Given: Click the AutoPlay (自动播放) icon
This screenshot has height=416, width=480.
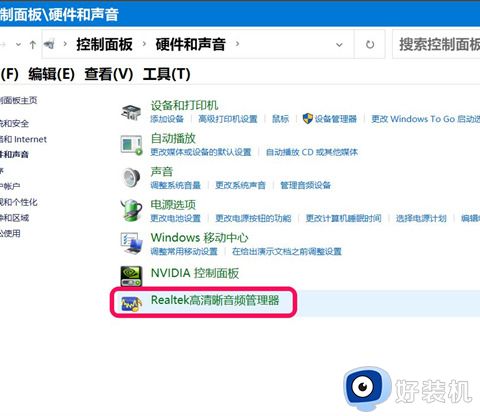Looking at the screenshot, I should tap(131, 145).
